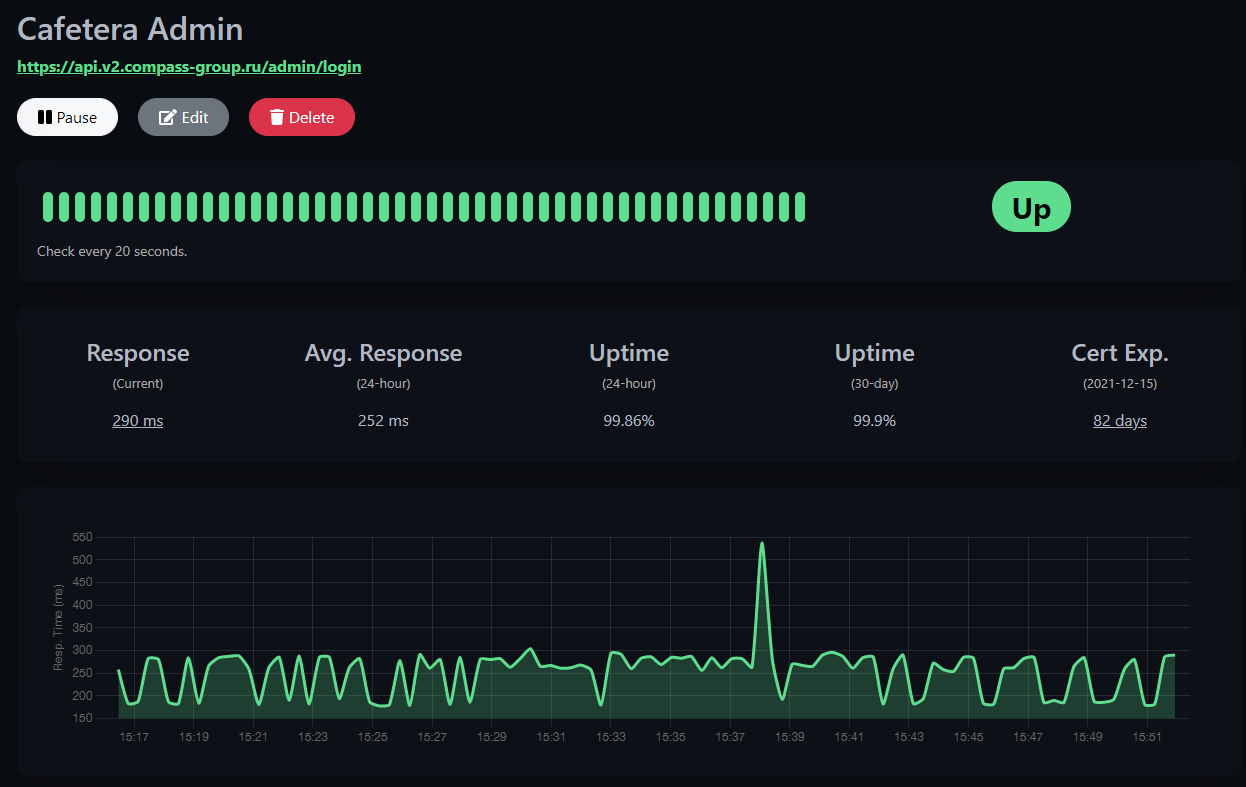Click the pause icon in Pause button
Image resolution: width=1246 pixels, height=787 pixels.
pyautogui.click(x=44, y=117)
